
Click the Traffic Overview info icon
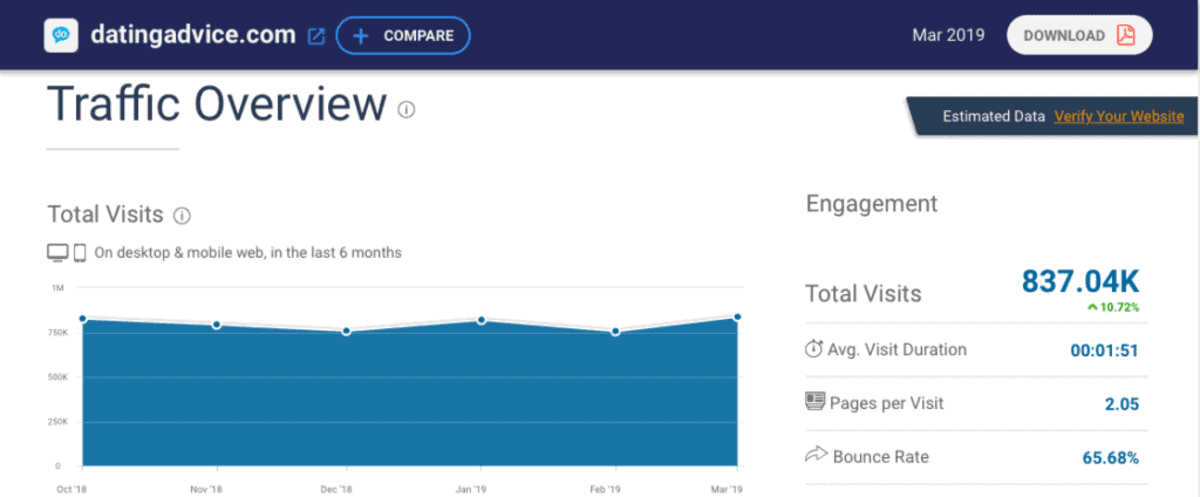[x=406, y=110]
